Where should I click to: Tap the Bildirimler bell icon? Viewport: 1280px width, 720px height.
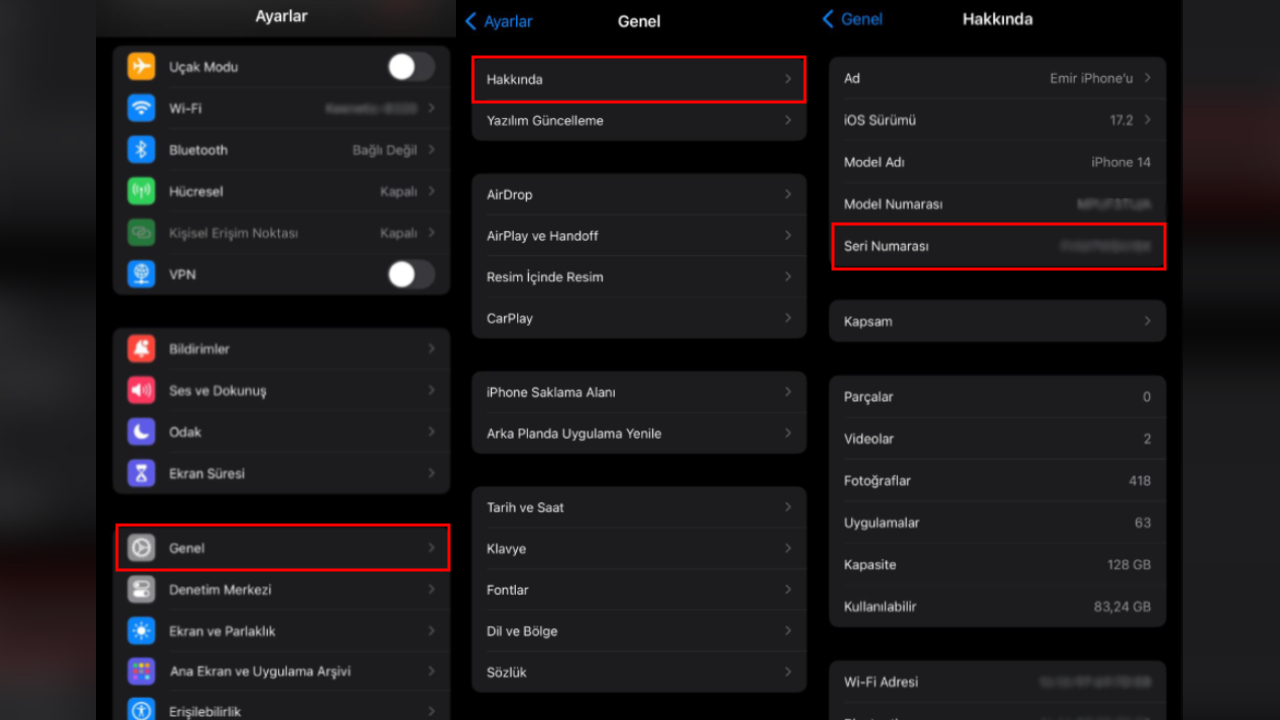pos(141,349)
